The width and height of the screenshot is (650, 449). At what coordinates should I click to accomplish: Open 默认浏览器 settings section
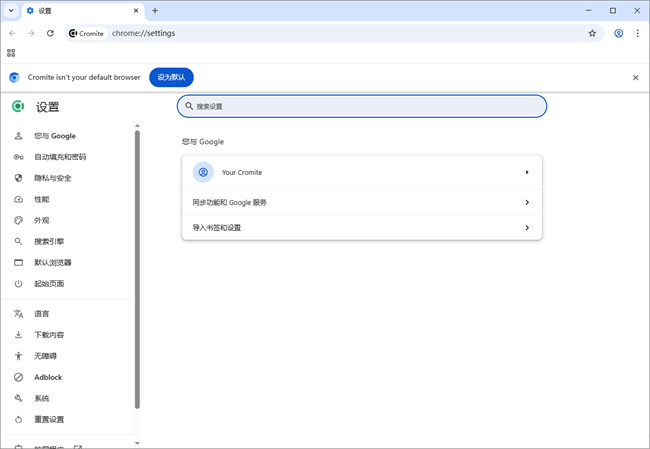click(x=53, y=262)
